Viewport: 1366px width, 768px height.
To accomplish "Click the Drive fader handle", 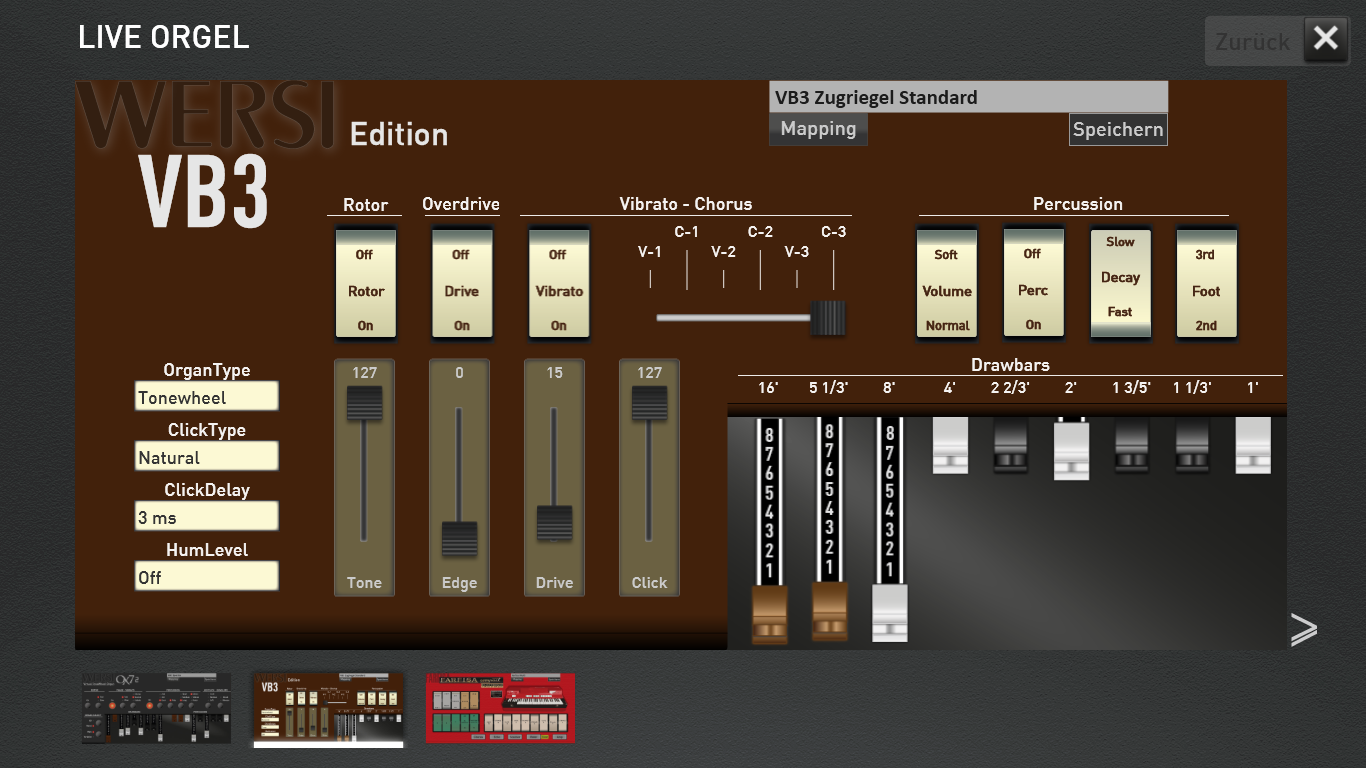I will point(555,523).
